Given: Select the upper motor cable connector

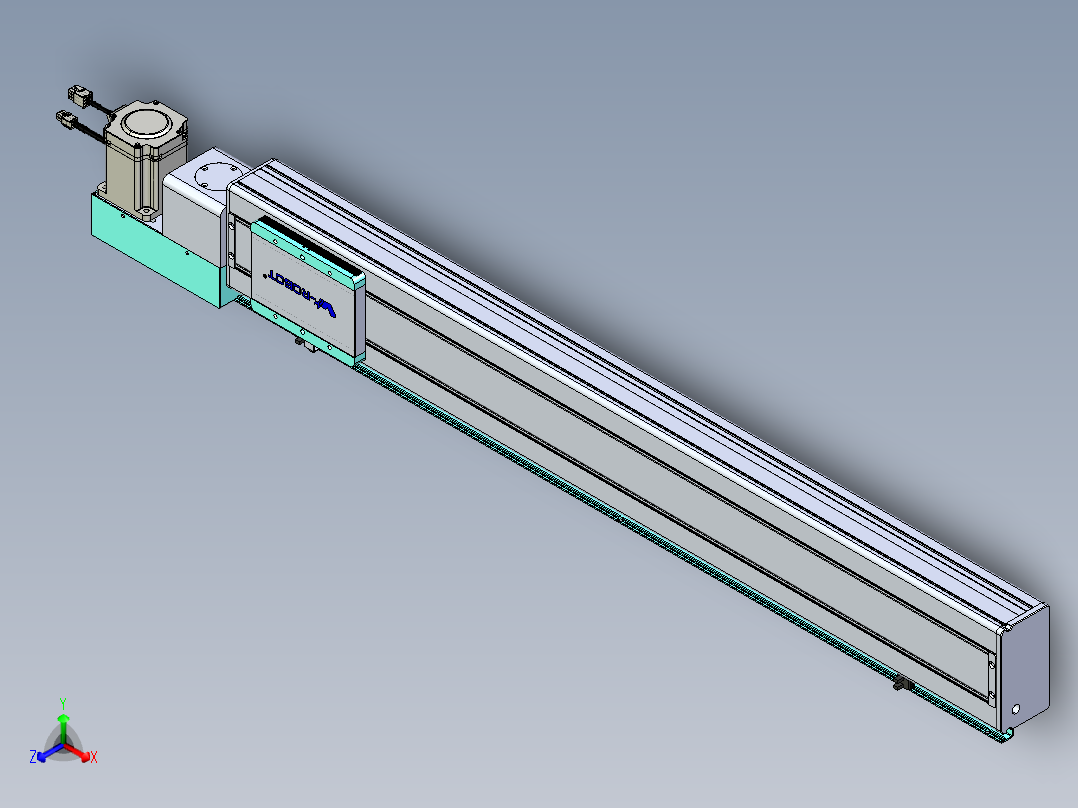Looking at the screenshot, I should coord(78,95).
